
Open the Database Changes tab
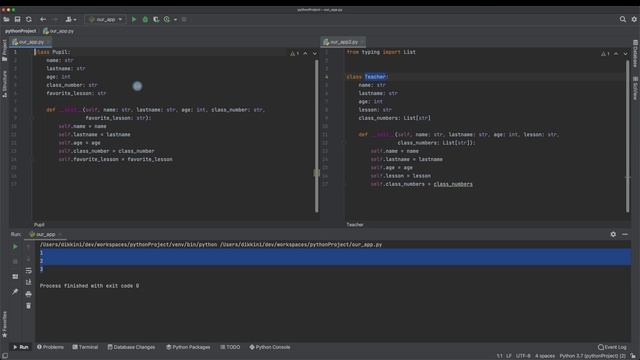click(x=131, y=347)
